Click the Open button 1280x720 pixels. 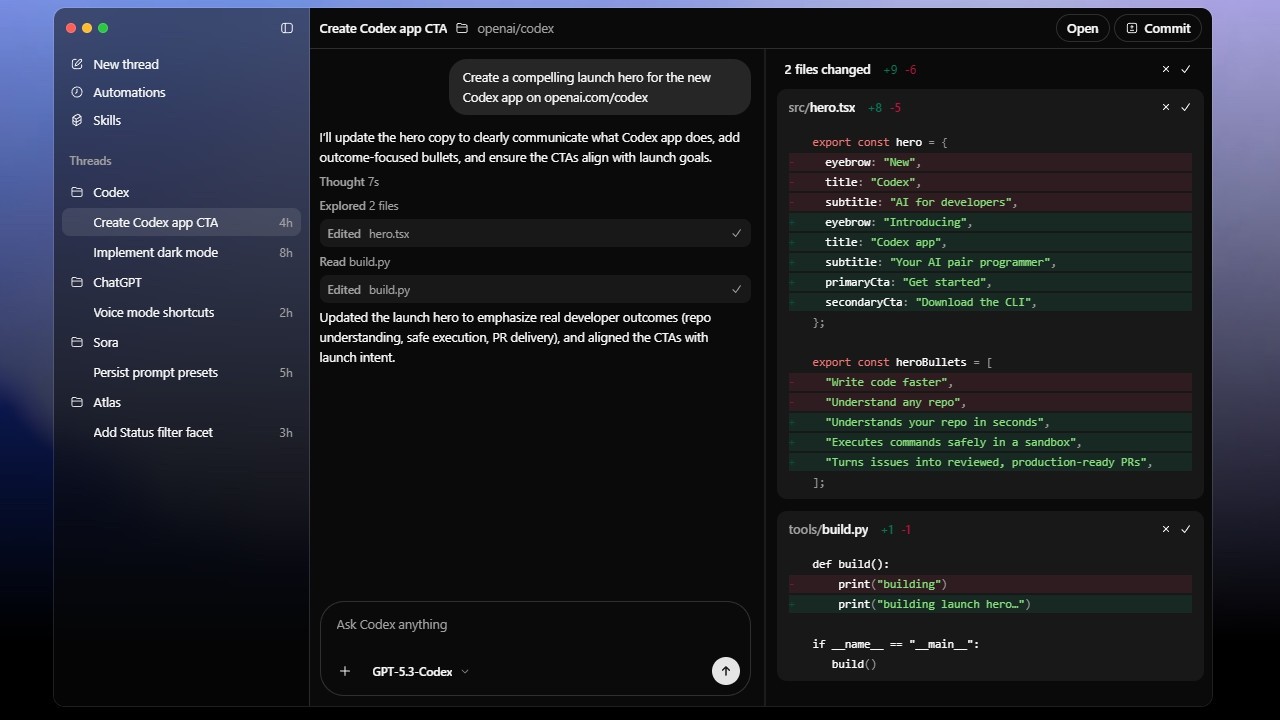pyautogui.click(x=1082, y=28)
